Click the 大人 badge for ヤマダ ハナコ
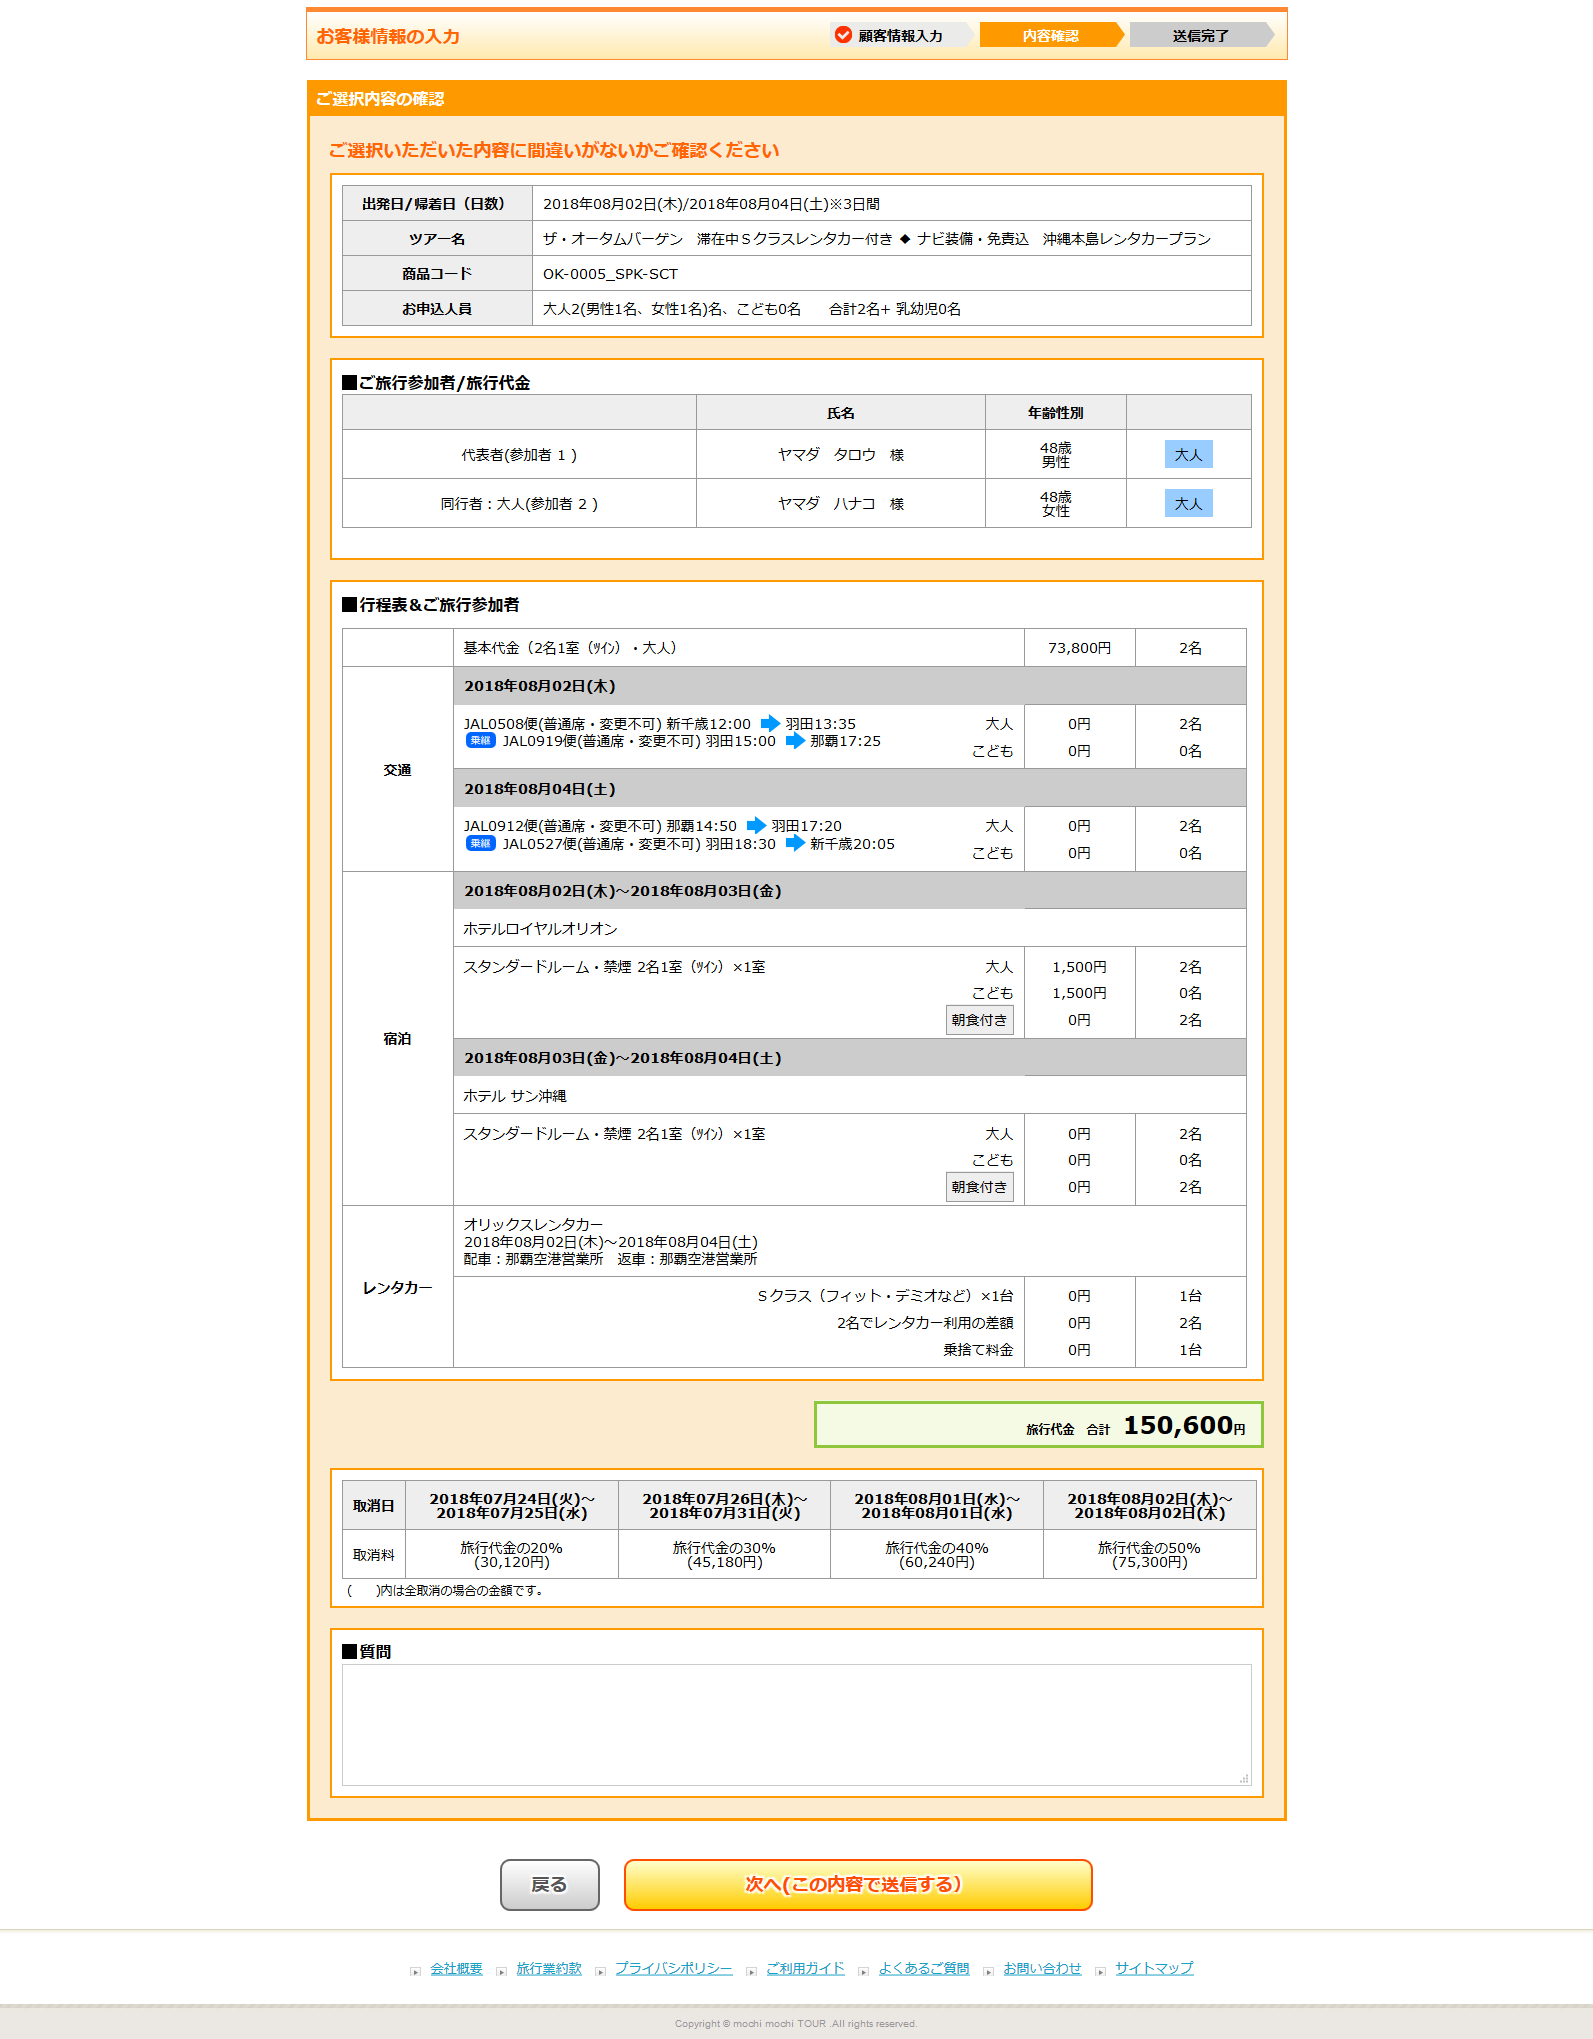This screenshot has width=1593, height=2039. coord(1188,503)
